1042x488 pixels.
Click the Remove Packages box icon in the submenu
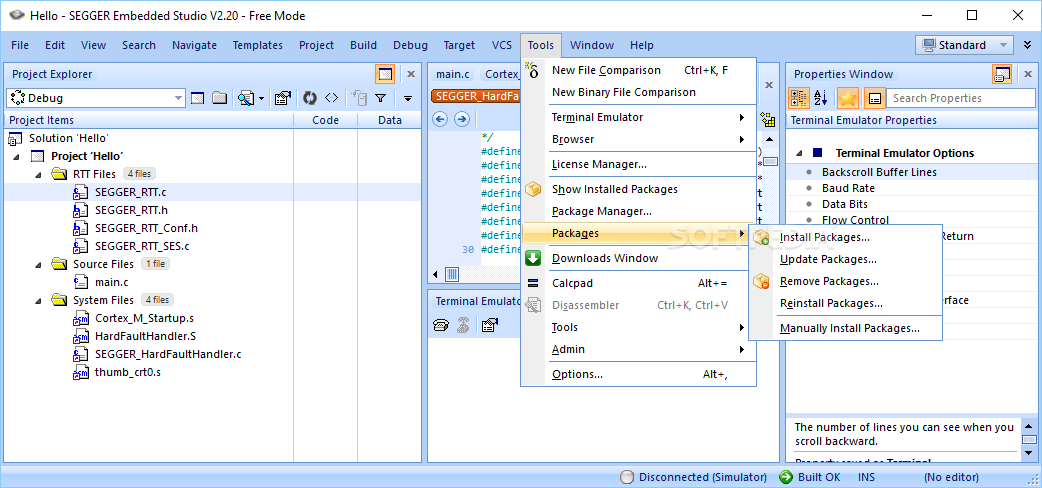(x=762, y=282)
